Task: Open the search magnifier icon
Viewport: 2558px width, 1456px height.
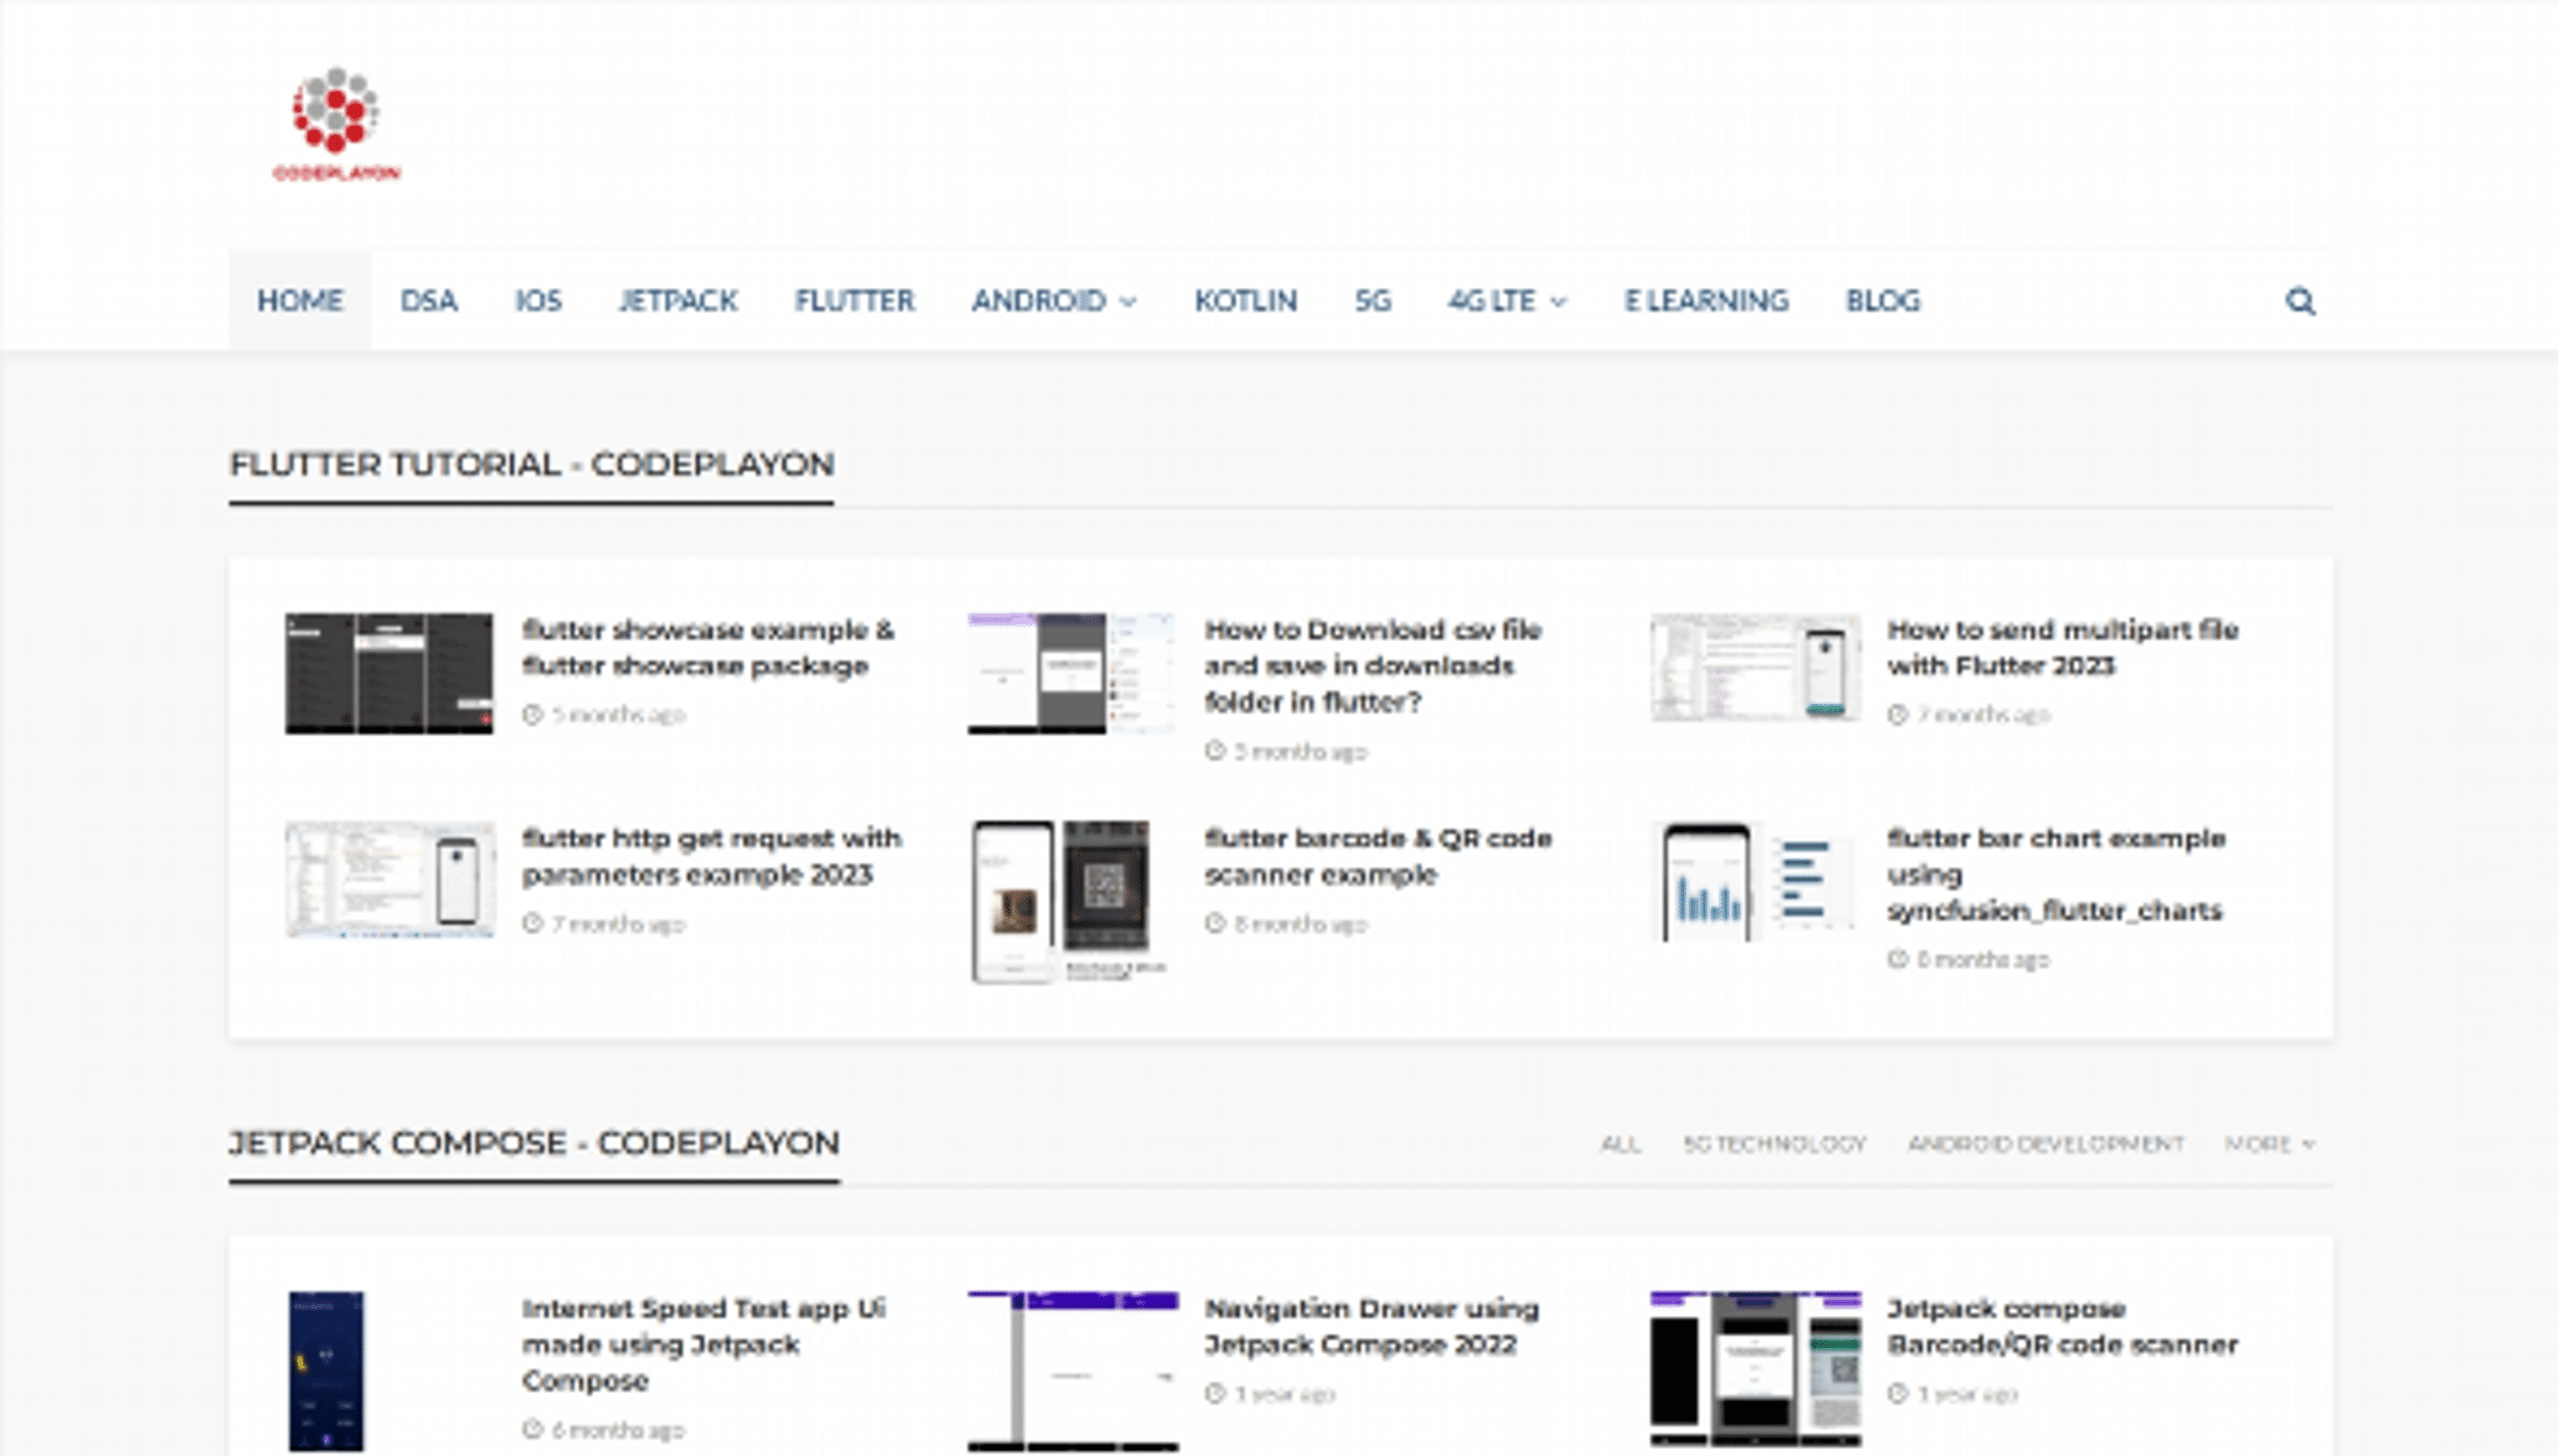Action: point(2300,301)
